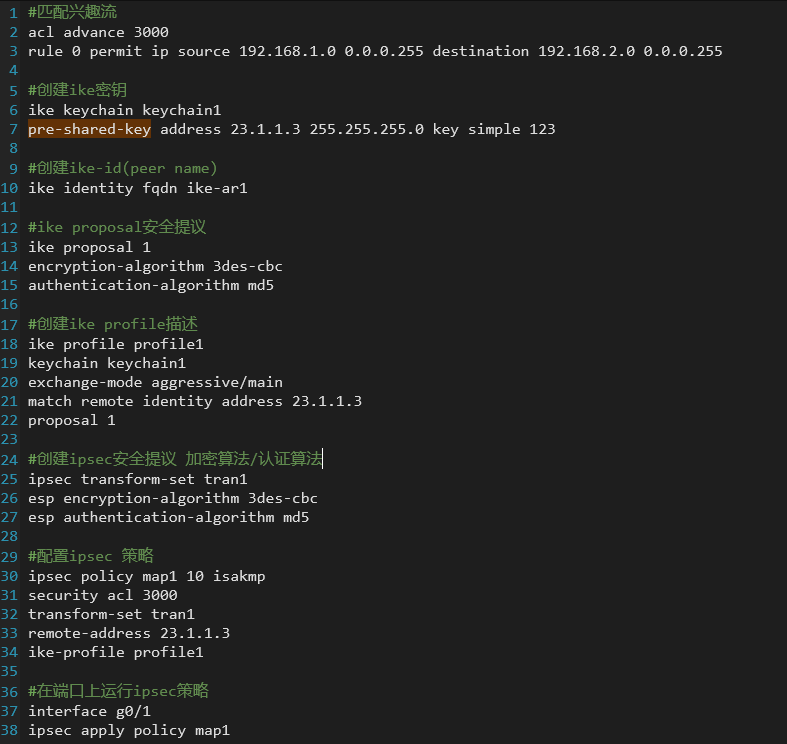Click the "rule 0 permit ip source" line
Viewport: 787px width, 744px height.
point(375,51)
